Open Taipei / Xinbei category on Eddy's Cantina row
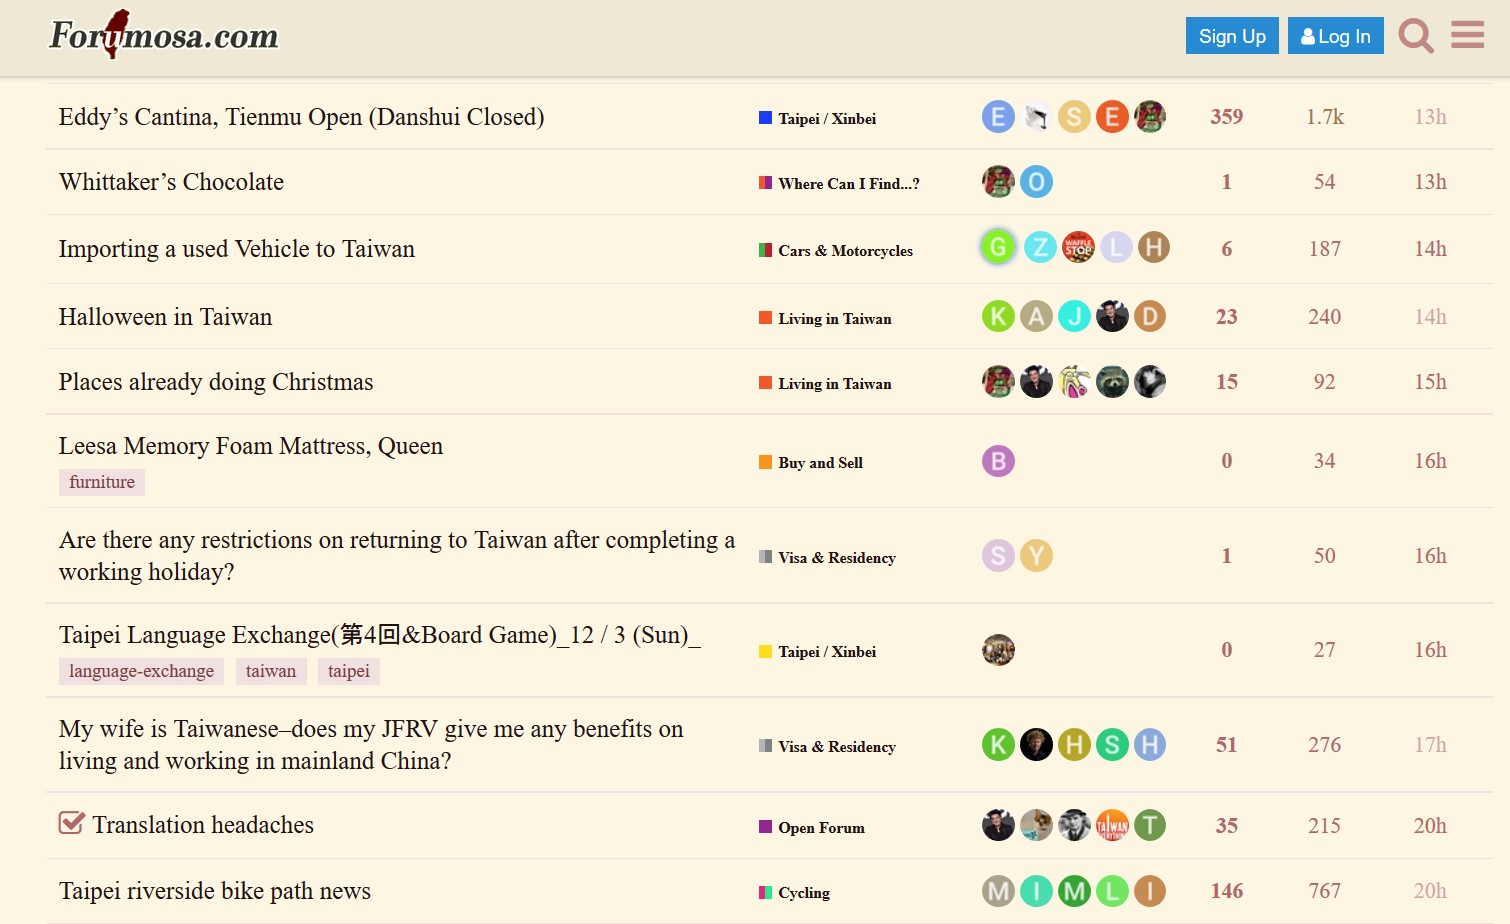The width and height of the screenshot is (1510, 924). point(817,118)
